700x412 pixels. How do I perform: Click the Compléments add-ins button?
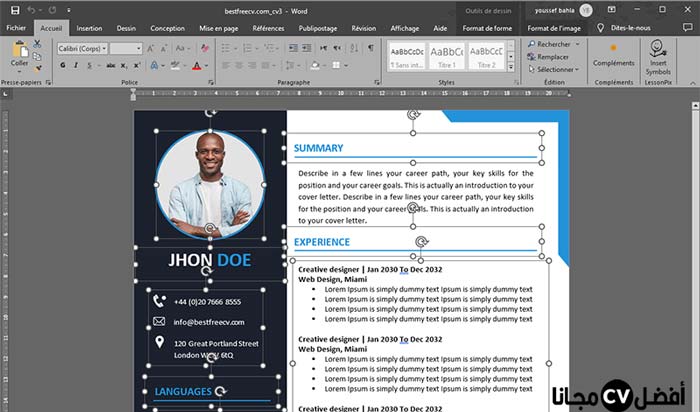(x=613, y=55)
